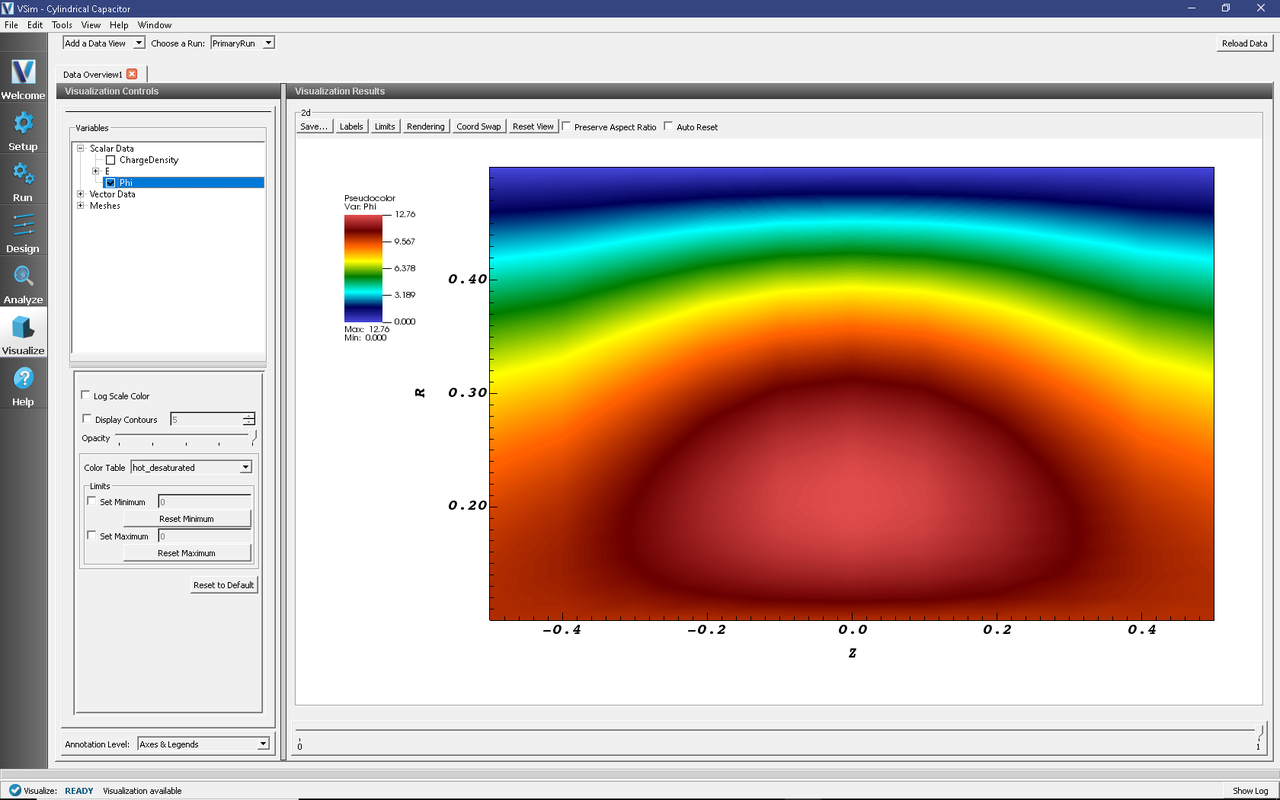
Task: Open the Window menu
Action: [155, 25]
